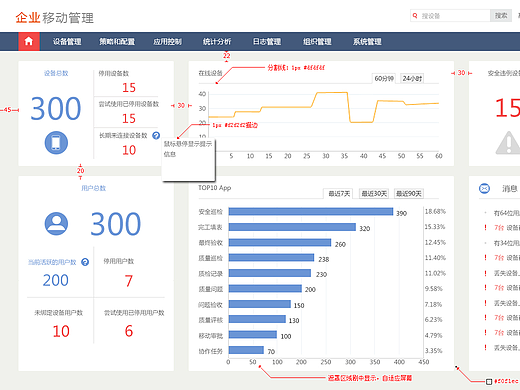Click the bar with value 260
Image resolution: width=520 pixels, height=390 pixels.
[x=280, y=242]
